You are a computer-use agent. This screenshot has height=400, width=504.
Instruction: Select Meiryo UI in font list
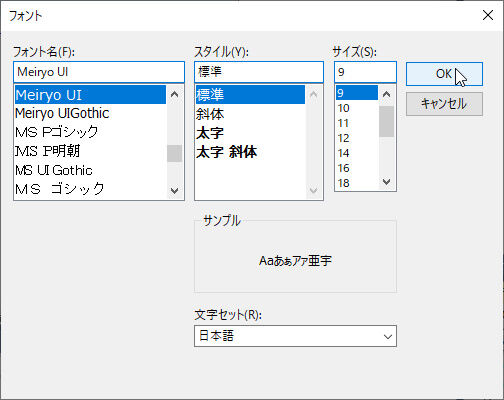(x=90, y=95)
